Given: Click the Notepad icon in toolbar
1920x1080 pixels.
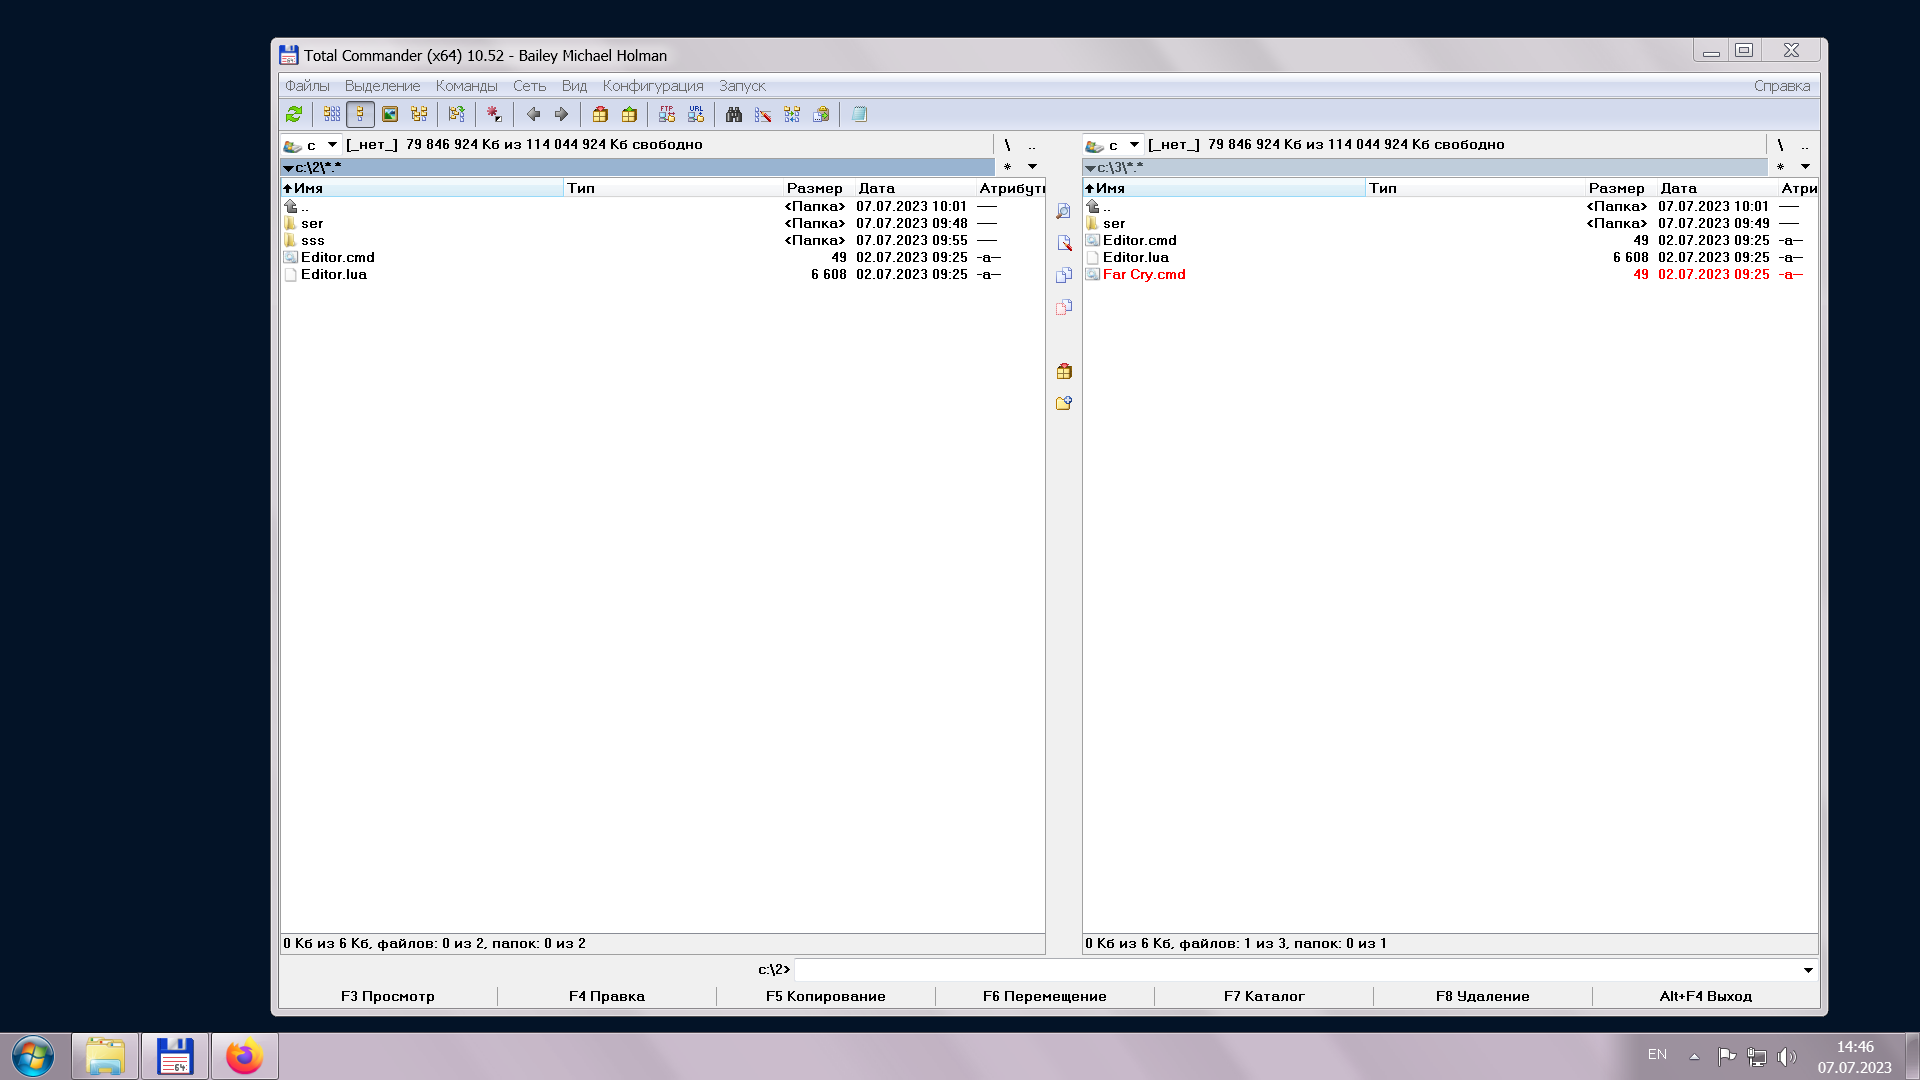Looking at the screenshot, I should (859, 114).
